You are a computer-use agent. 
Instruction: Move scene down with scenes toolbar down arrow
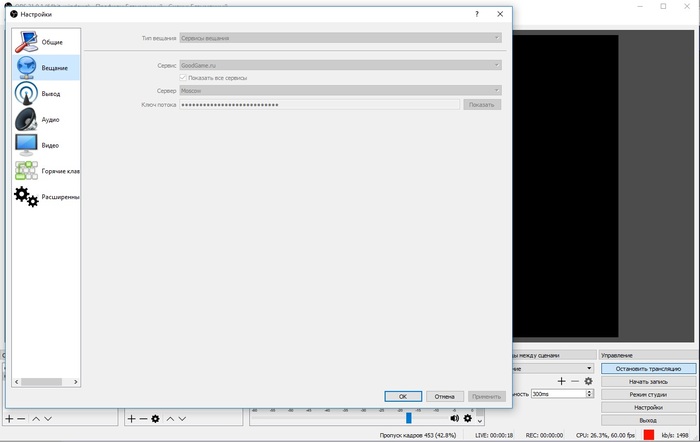point(48,419)
